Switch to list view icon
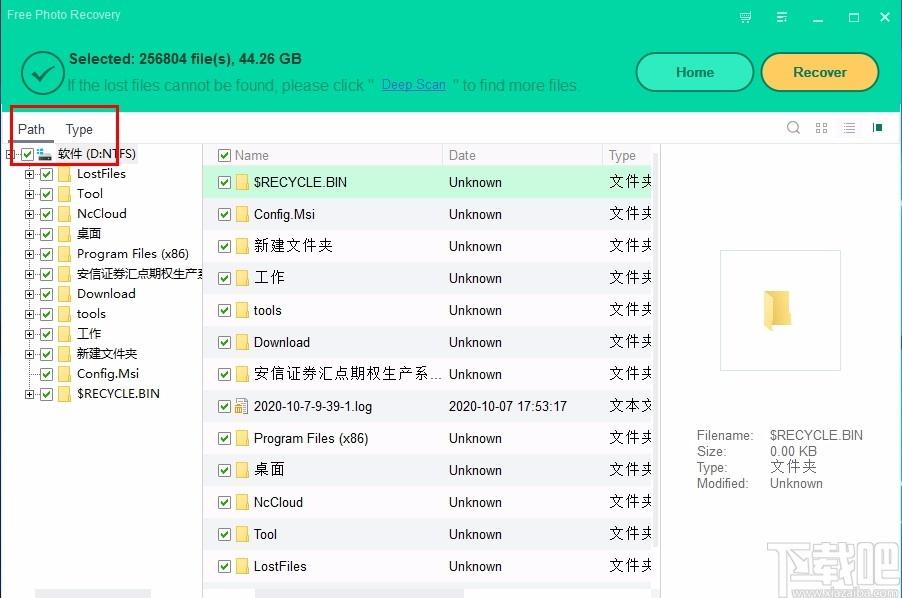 tap(849, 128)
